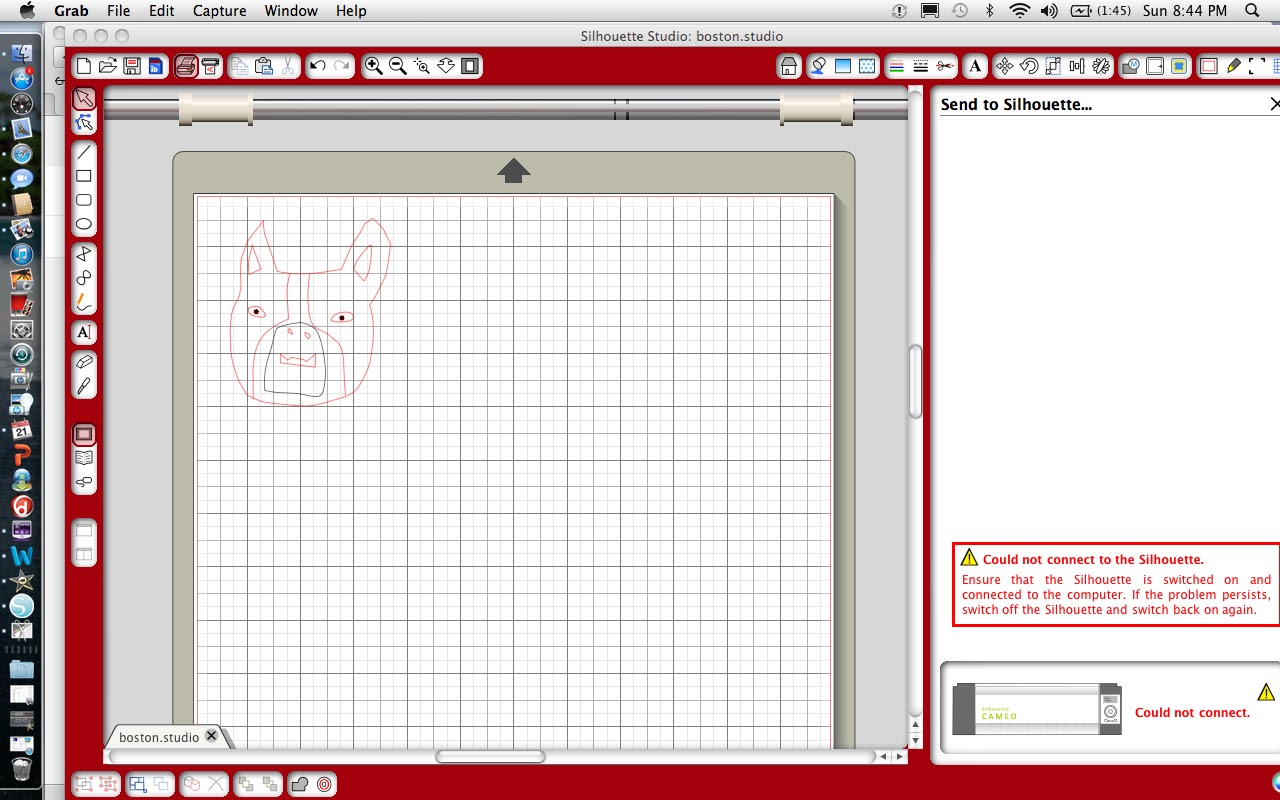Choose the Select arrow tool
The image size is (1280, 800).
pos(84,98)
